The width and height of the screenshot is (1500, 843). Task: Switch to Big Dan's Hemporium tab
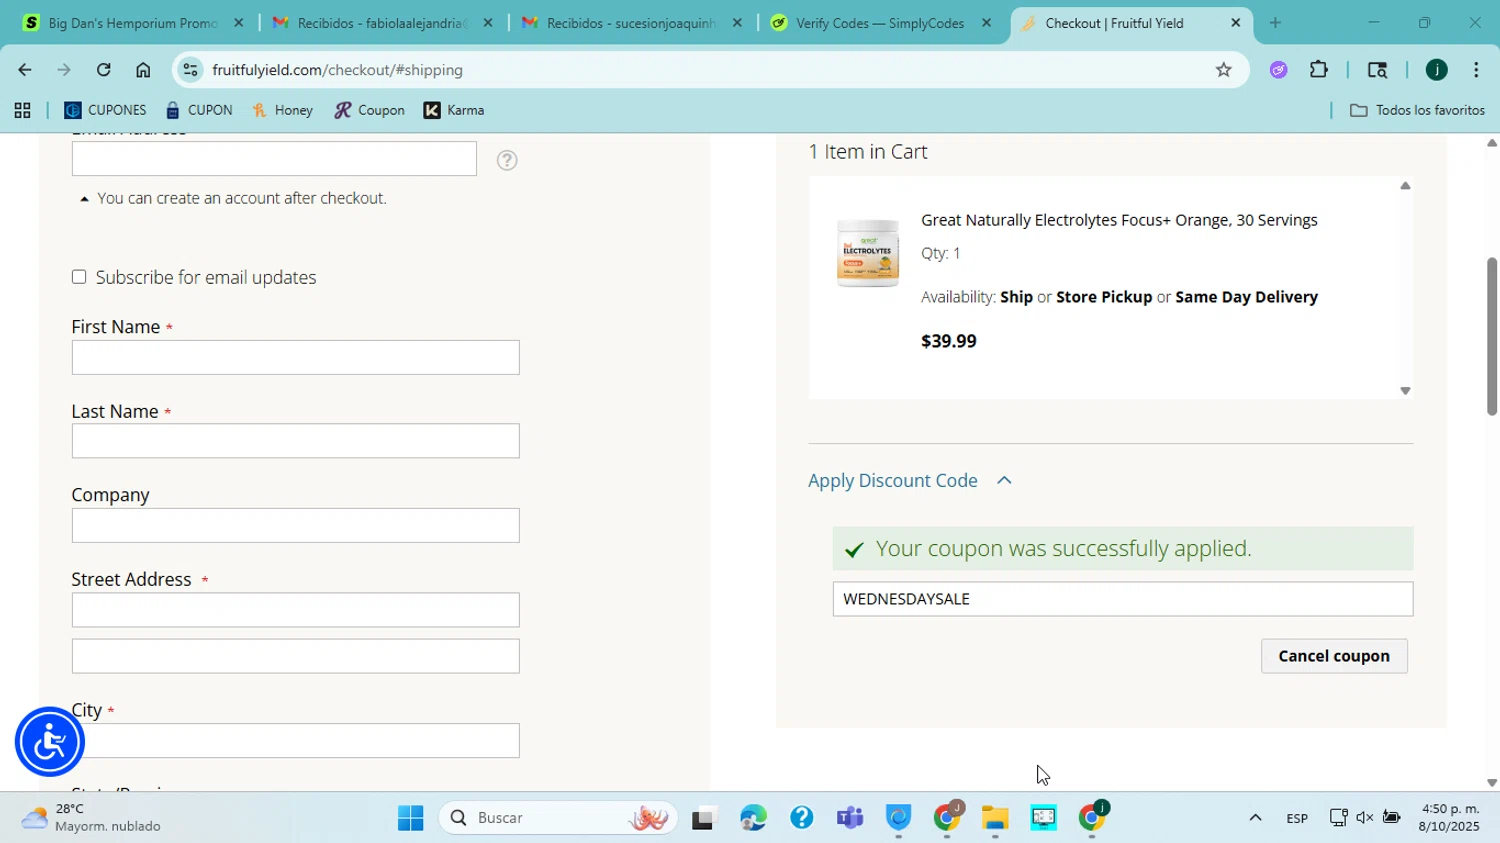[132, 22]
